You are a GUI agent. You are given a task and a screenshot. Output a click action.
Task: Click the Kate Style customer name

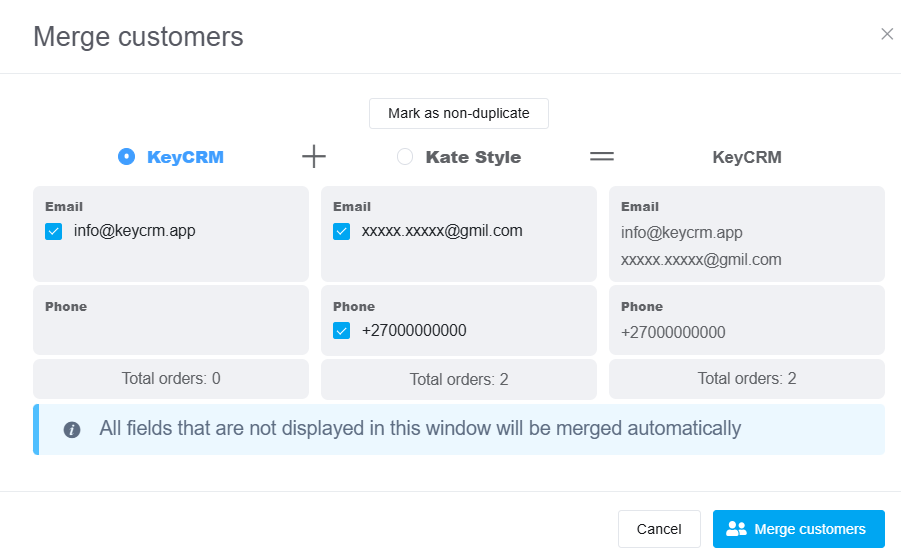point(473,157)
